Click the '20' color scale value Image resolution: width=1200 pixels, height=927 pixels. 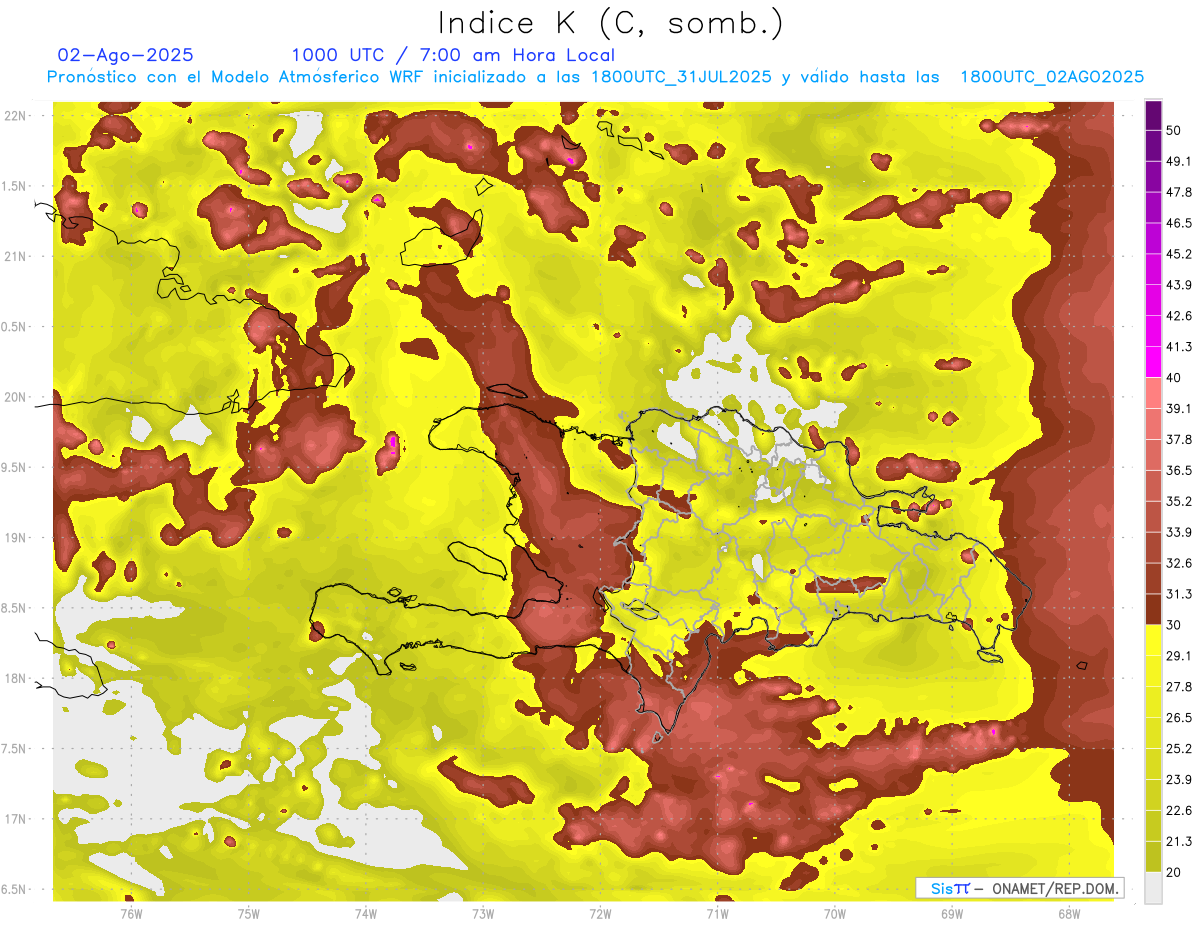point(1174,872)
